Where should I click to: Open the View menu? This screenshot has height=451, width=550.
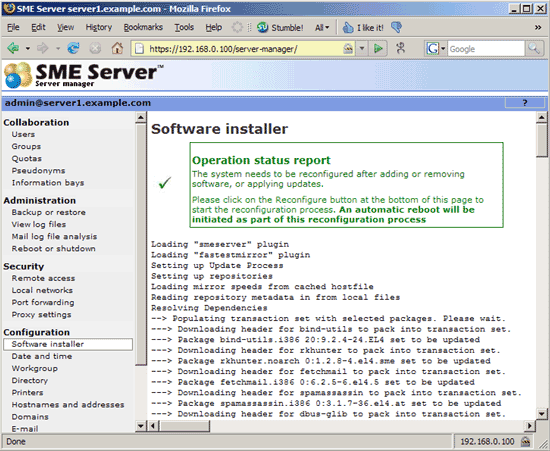pyautogui.click(x=65, y=27)
